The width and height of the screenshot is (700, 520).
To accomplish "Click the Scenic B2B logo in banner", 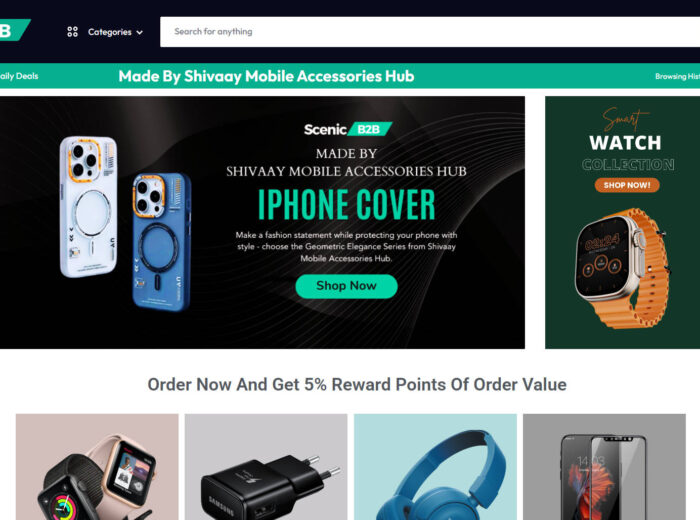I will coord(348,129).
